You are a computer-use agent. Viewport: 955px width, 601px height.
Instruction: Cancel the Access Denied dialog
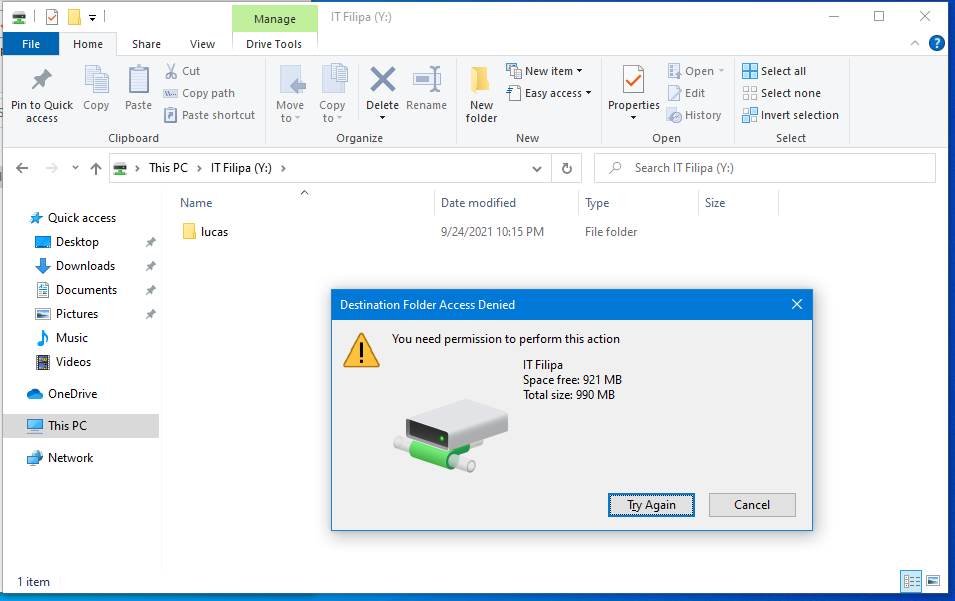752,505
